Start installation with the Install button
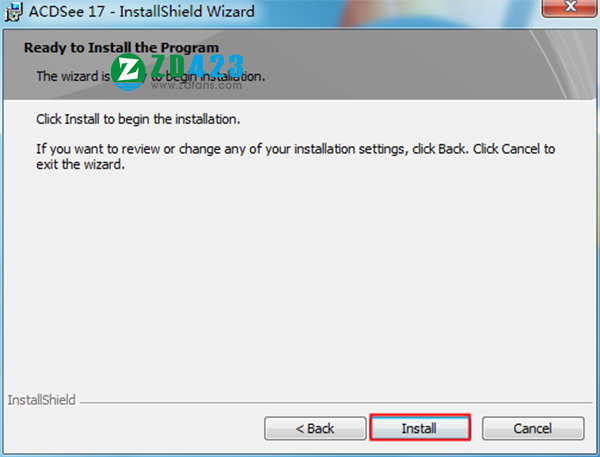The height and width of the screenshot is (457, 600). pos(420,428)
